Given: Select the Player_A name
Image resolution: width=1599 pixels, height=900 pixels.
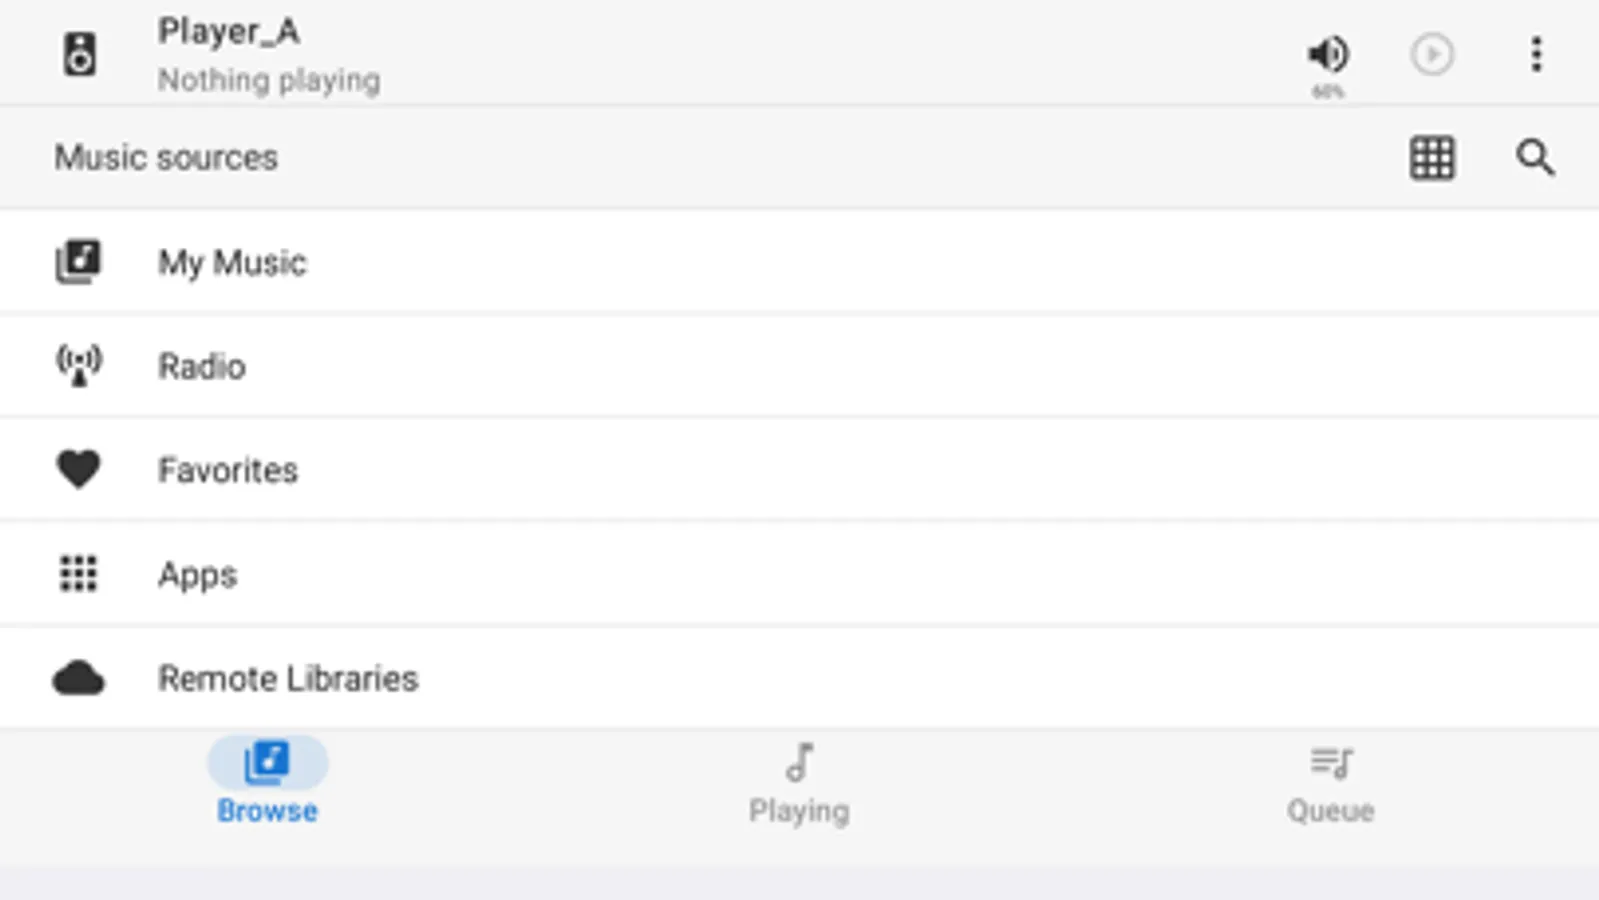Looking at the screenshot, I should 229,32.
